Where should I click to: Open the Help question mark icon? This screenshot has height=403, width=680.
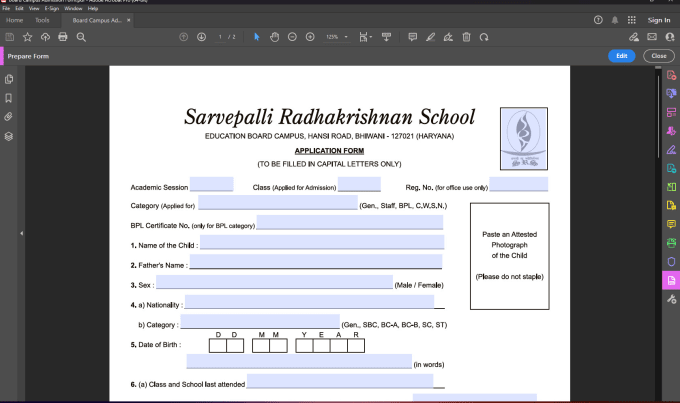coord(598,20)
